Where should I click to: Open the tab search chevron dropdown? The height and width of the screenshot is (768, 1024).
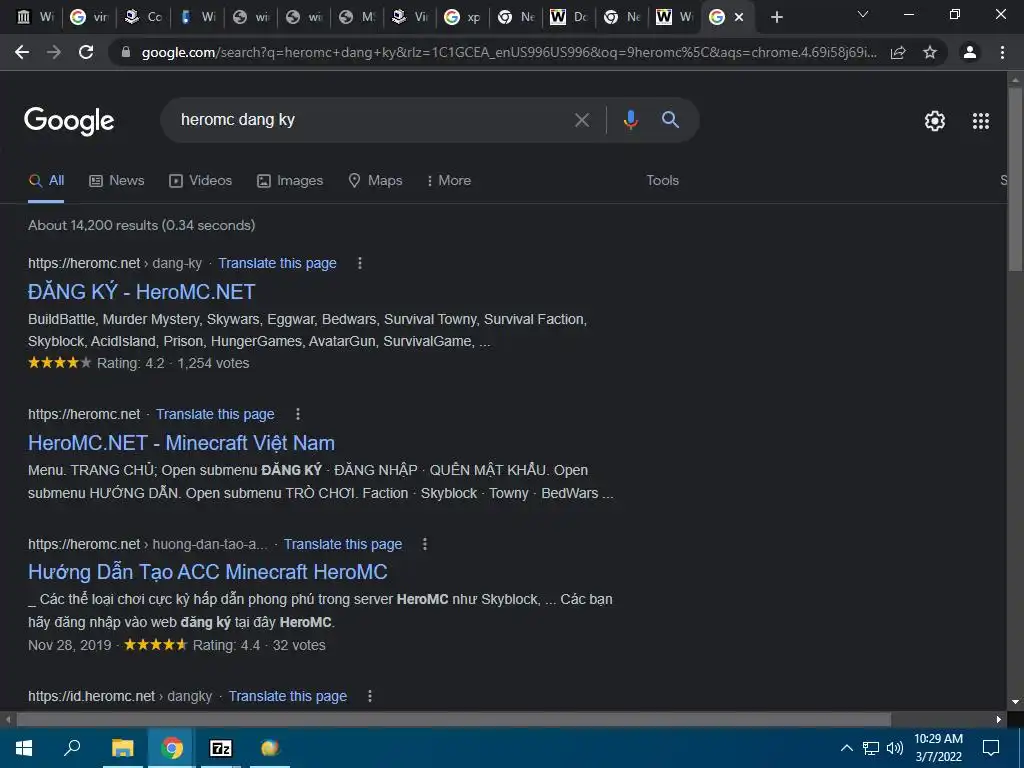[863, 14]
